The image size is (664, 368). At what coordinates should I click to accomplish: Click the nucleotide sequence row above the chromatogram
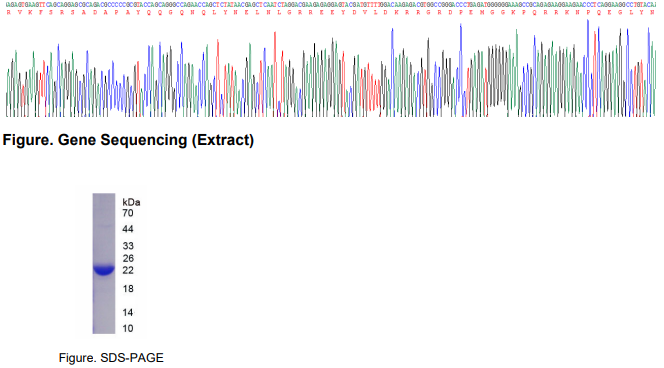click(331, 4)
